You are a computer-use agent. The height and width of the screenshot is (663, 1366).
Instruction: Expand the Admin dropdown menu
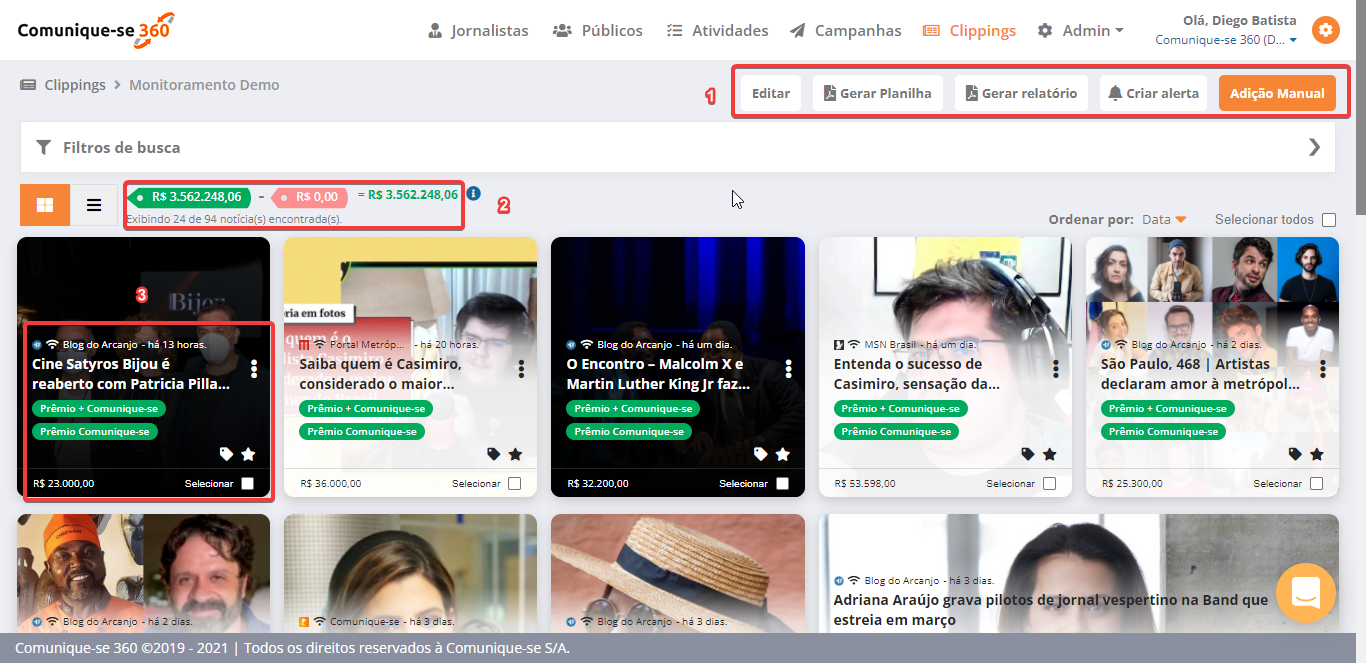coord(1080,31)
